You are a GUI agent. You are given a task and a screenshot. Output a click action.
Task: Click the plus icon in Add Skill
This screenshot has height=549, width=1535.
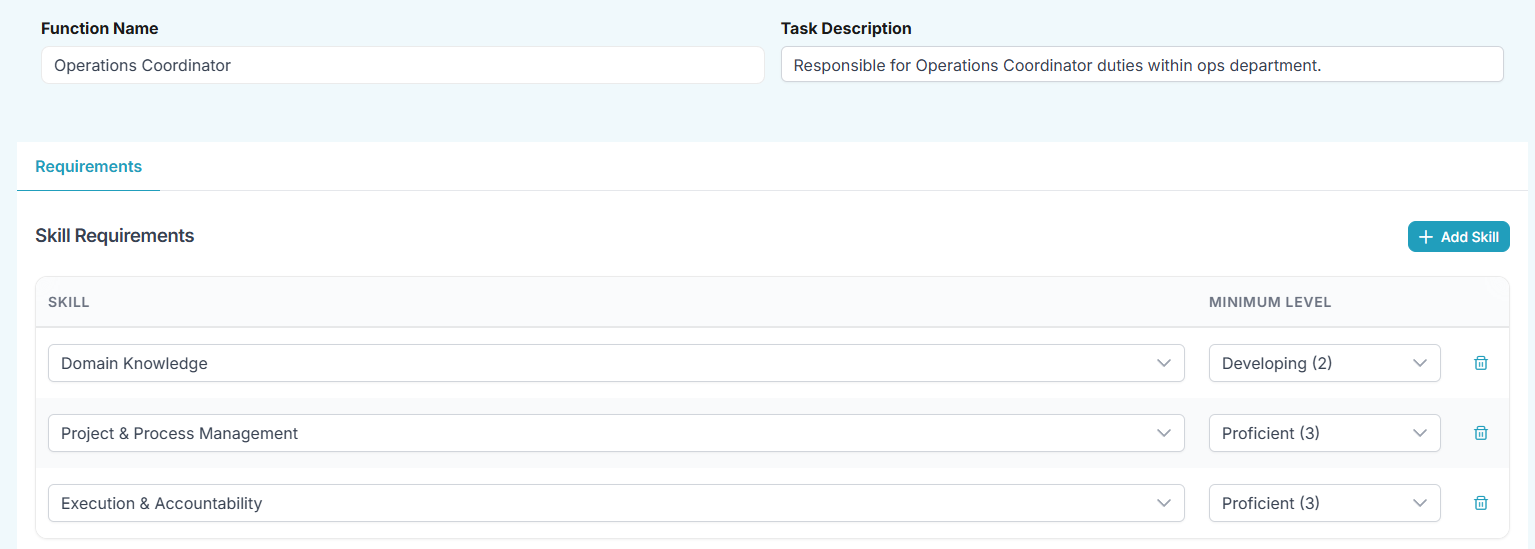(x=1426, y=237)
